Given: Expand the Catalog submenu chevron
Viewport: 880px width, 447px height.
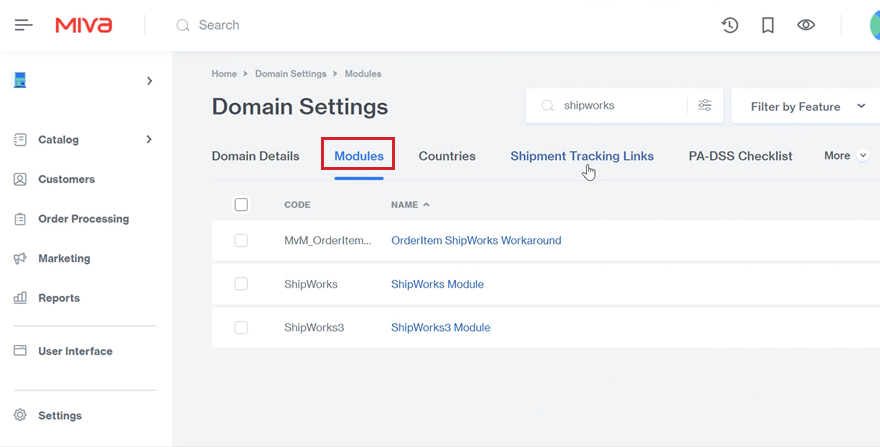Looking at the screenshot, I should [x=149, y=139].
